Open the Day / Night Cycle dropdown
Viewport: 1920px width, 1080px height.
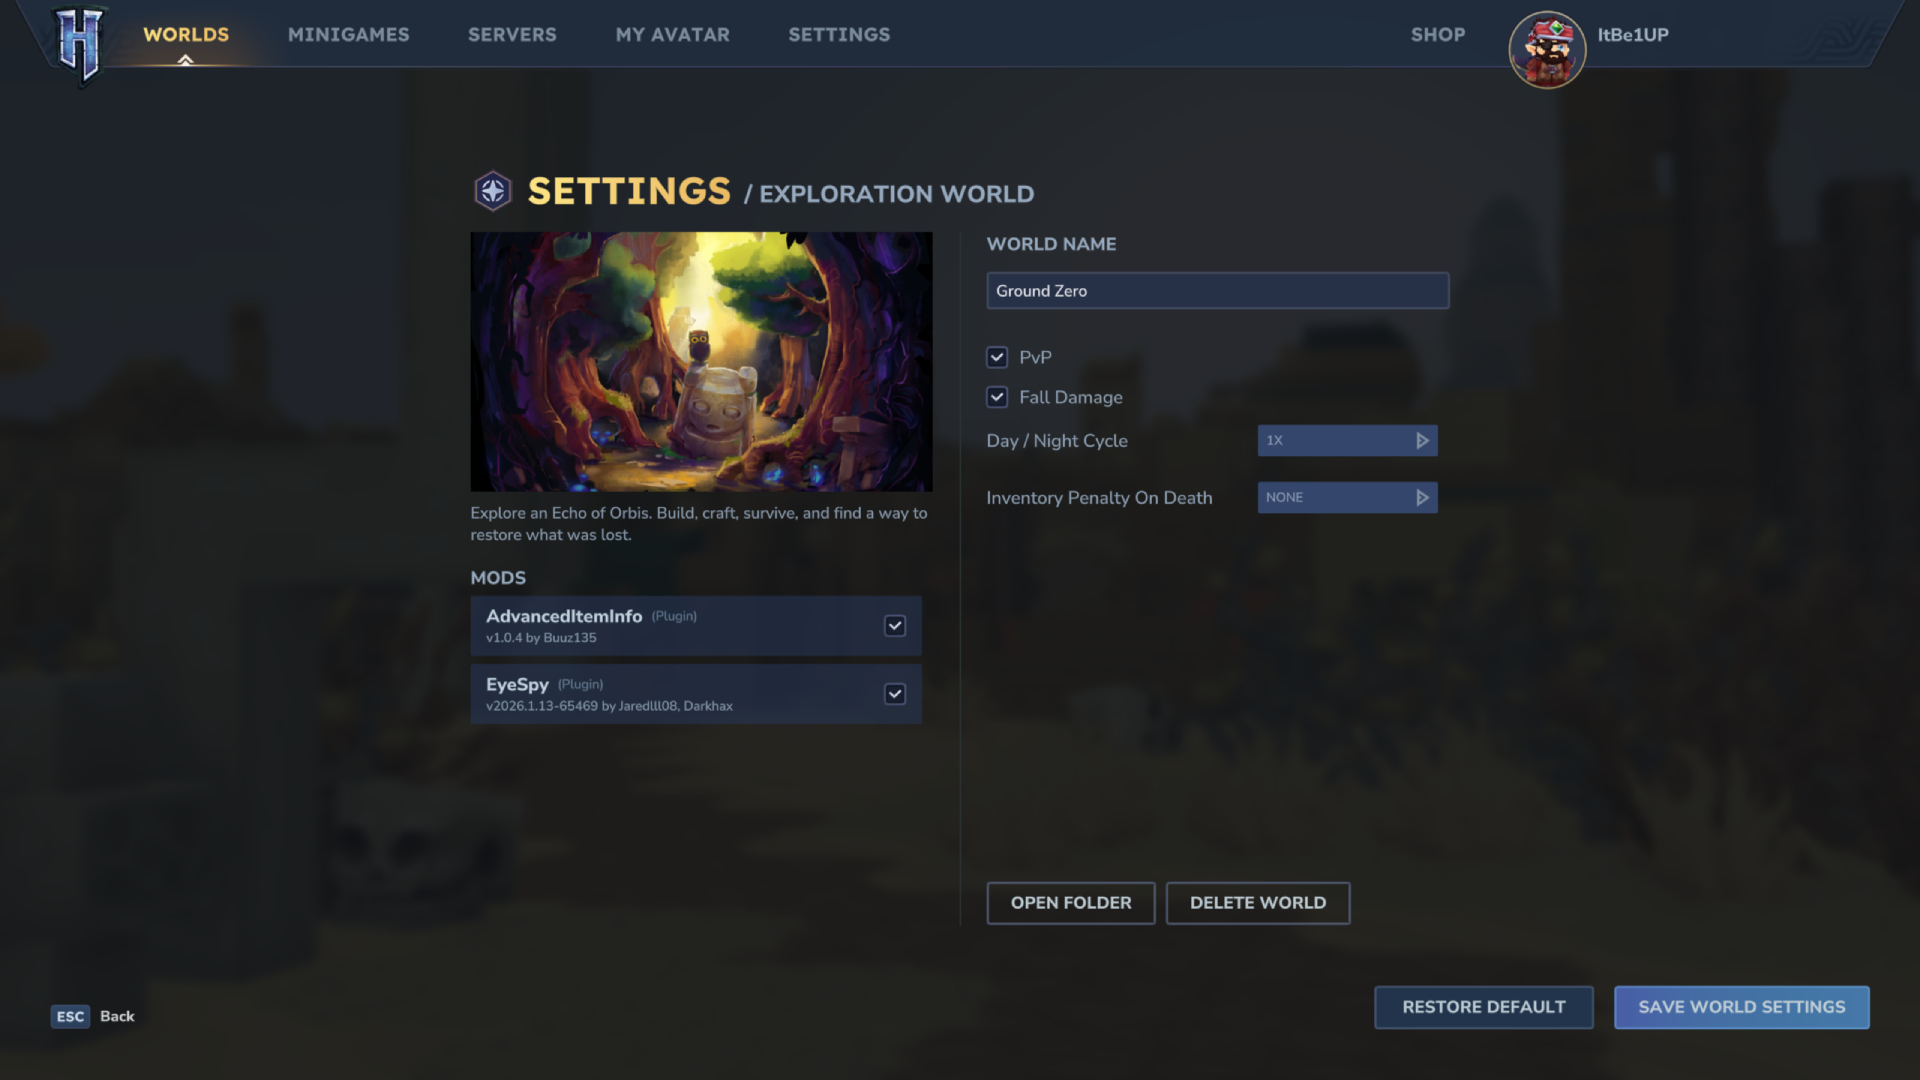1347,440
